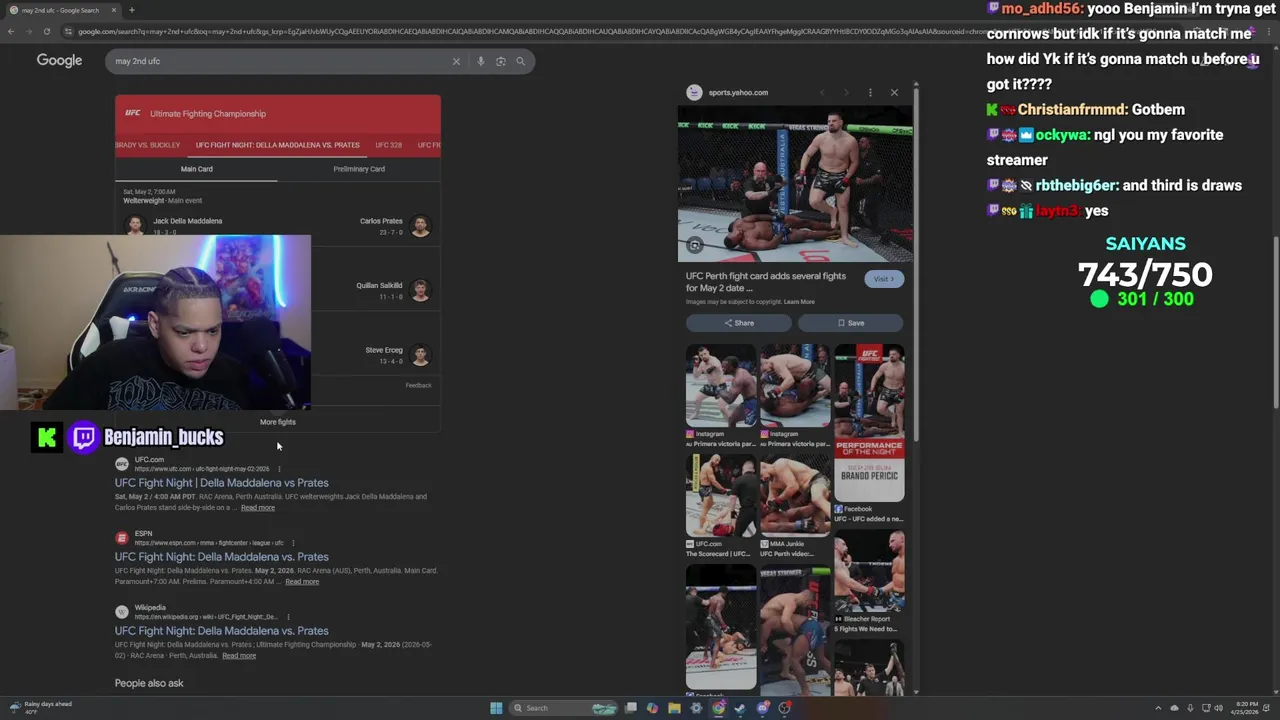
Task: Open Wikipedia UFC Fight Night result
Action: pos(221,631)
